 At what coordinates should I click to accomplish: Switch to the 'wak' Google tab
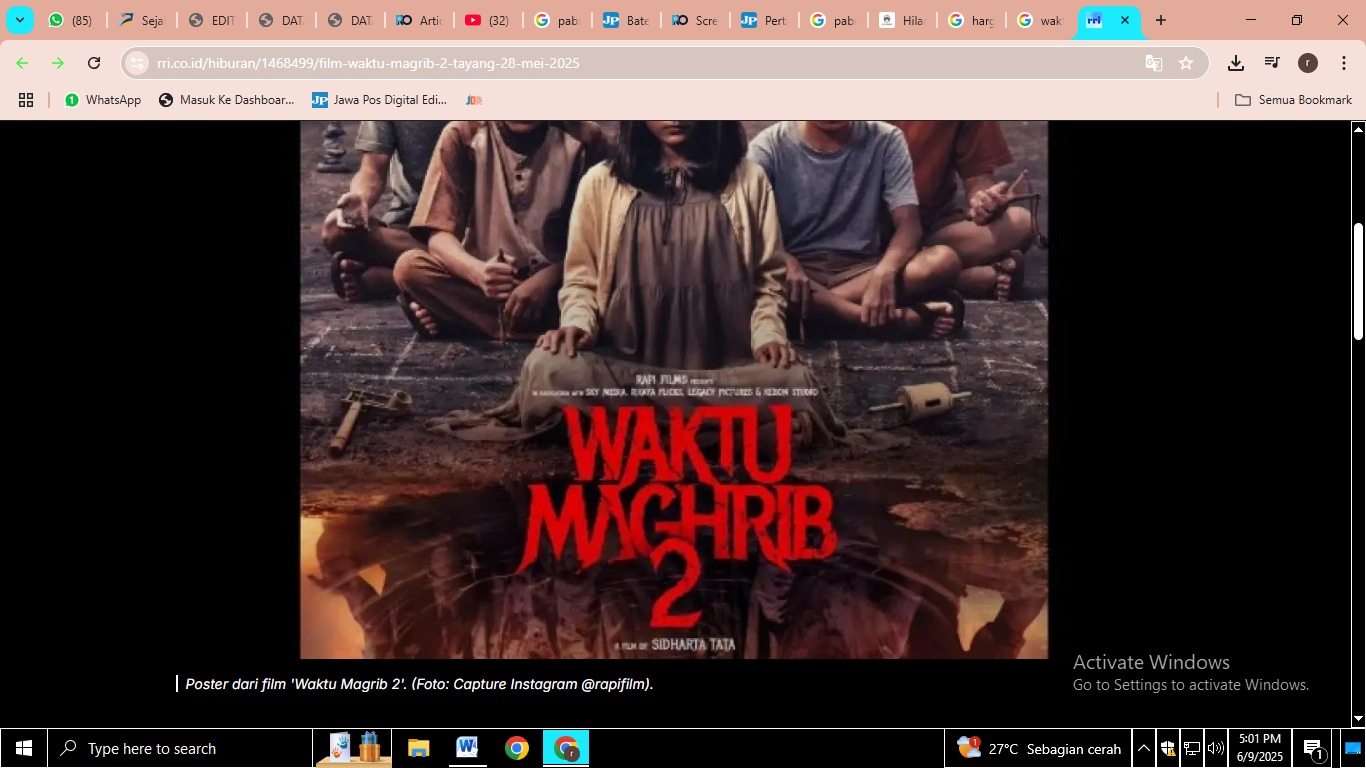click(1040, 20)
